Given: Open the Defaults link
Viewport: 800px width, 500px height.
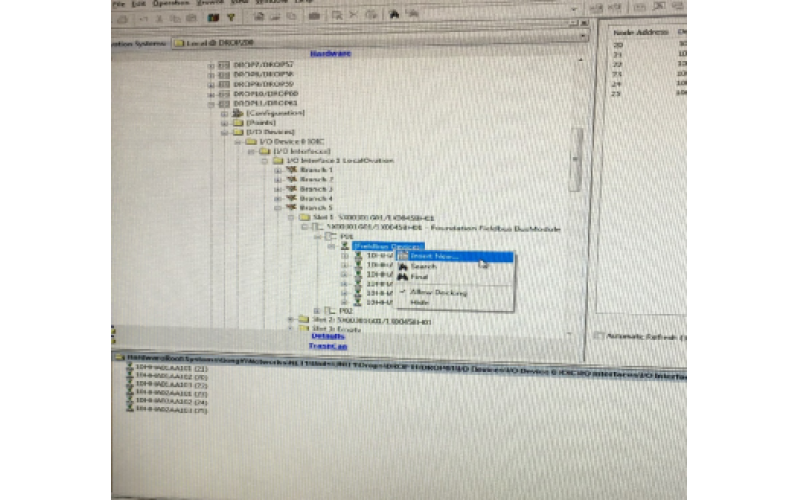Looking at the screenshot, I should [327, 336].
